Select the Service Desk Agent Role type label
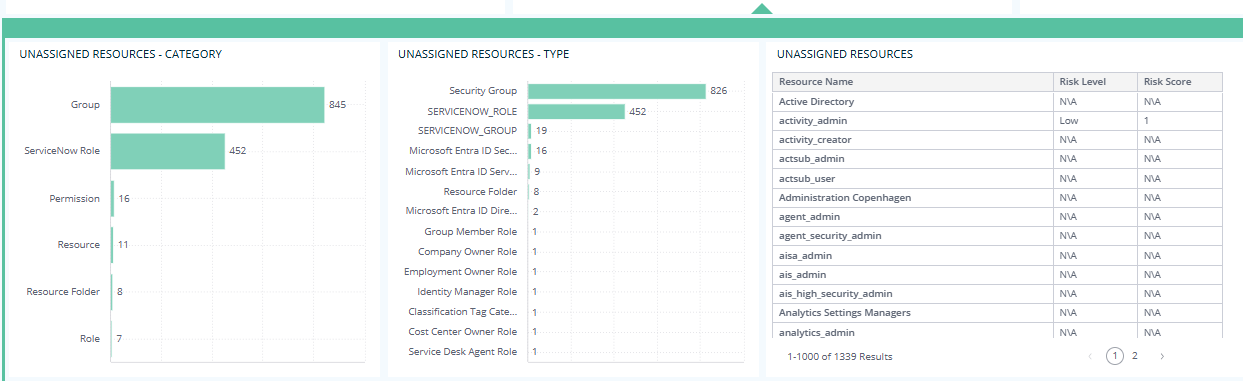1243x381 pixels. pos(463,352)
